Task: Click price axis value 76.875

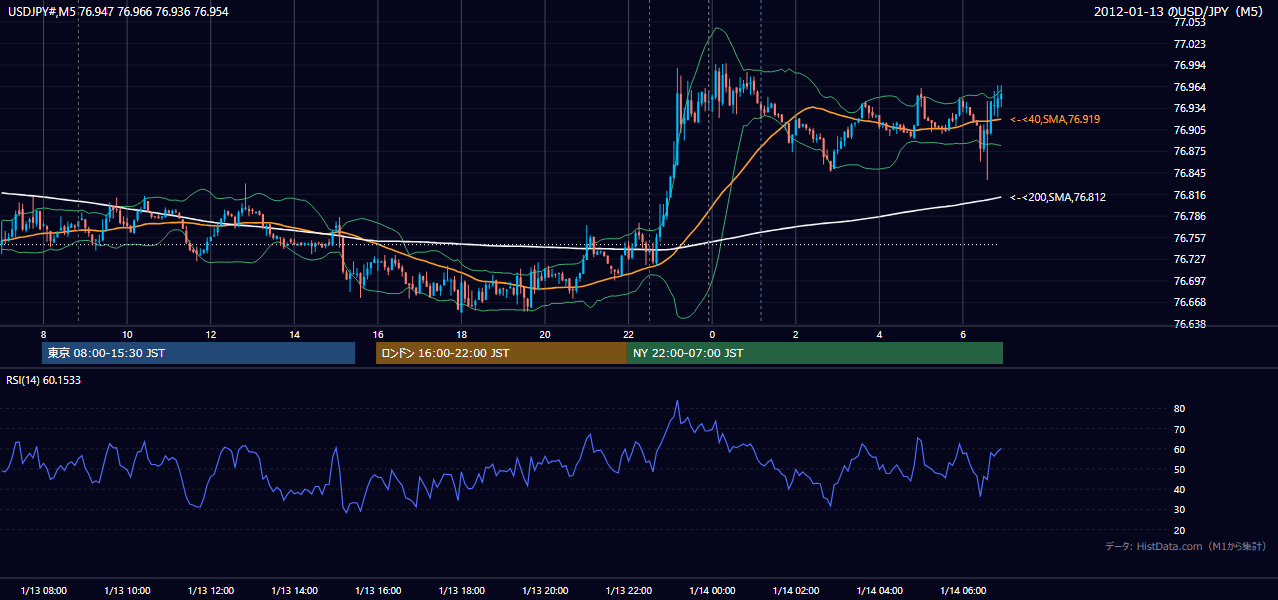Action: [1188, 151]
